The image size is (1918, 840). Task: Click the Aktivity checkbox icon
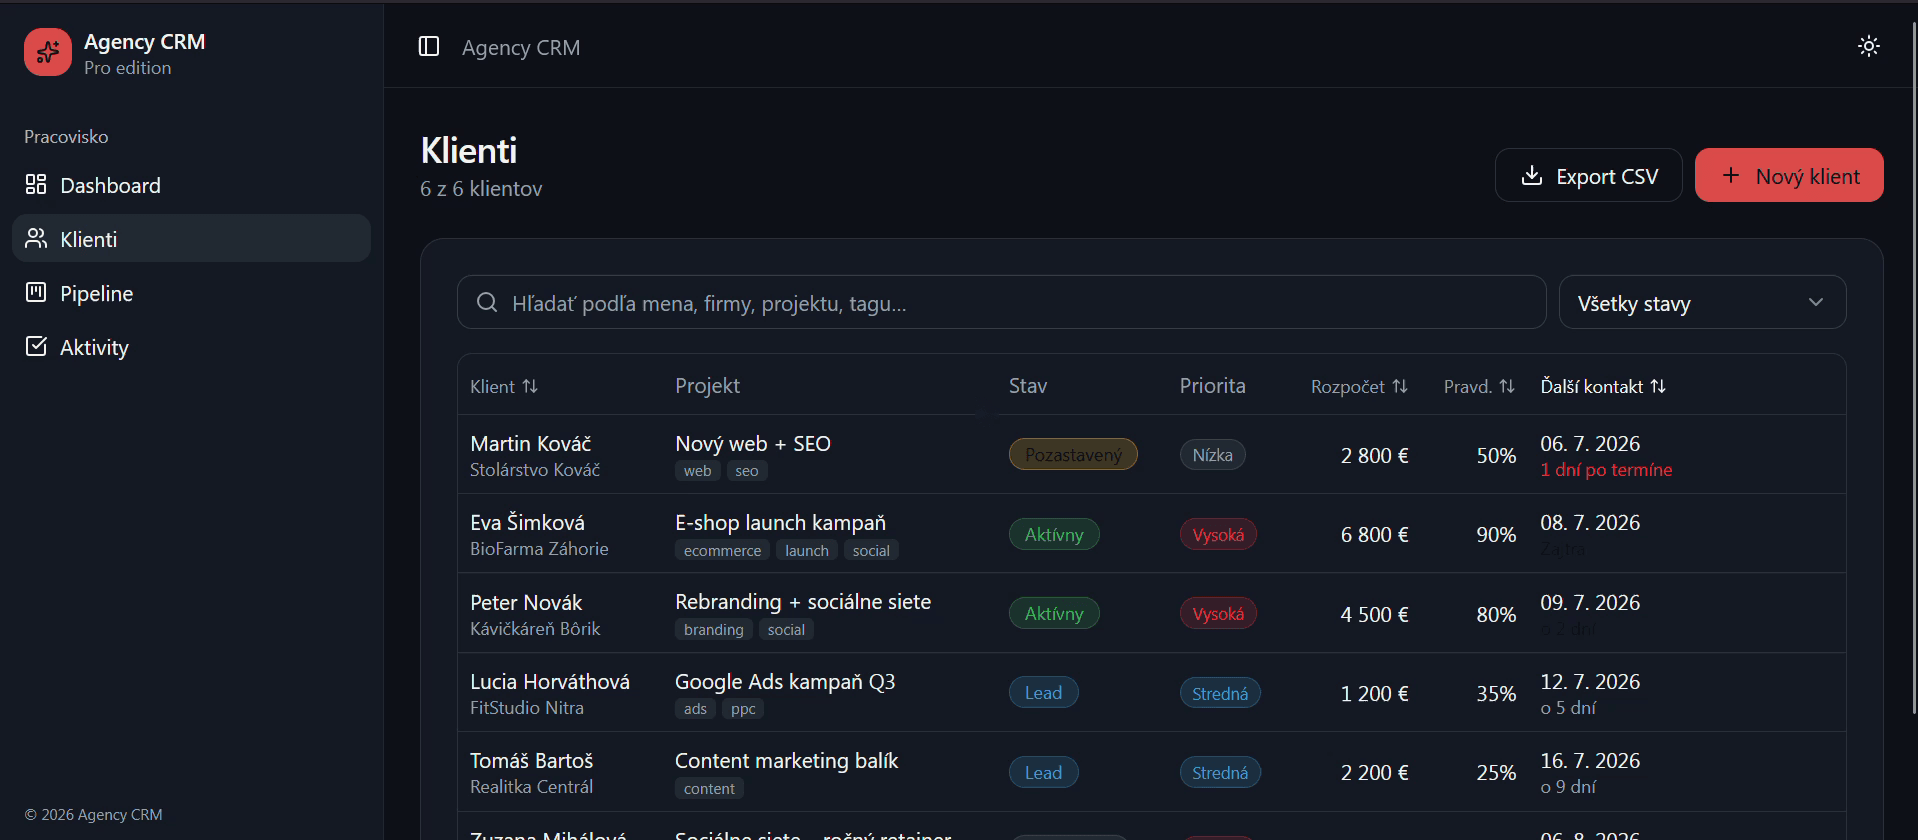[x=36, y=347]
